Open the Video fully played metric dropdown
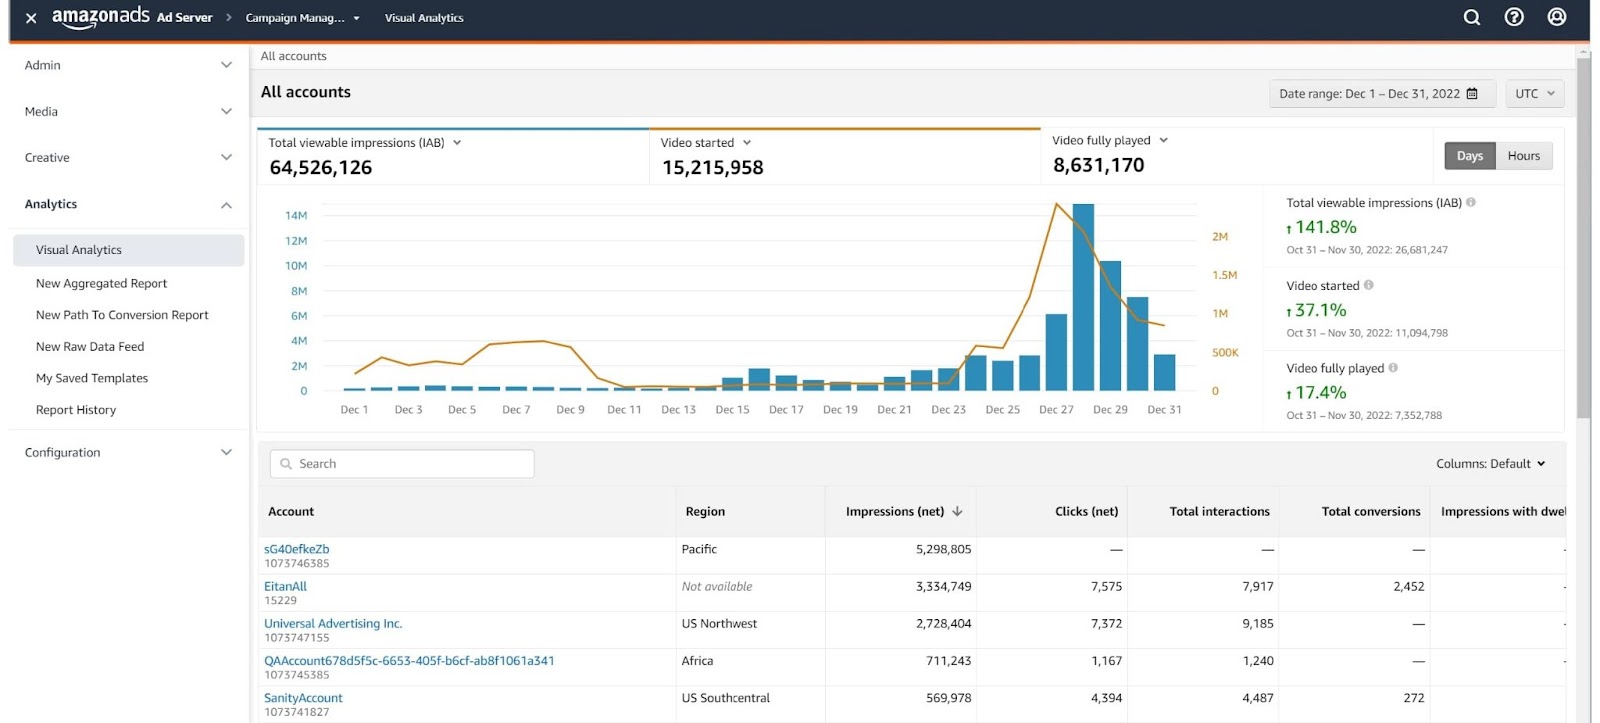1600x723 pixels. [x=1163, y=141]
